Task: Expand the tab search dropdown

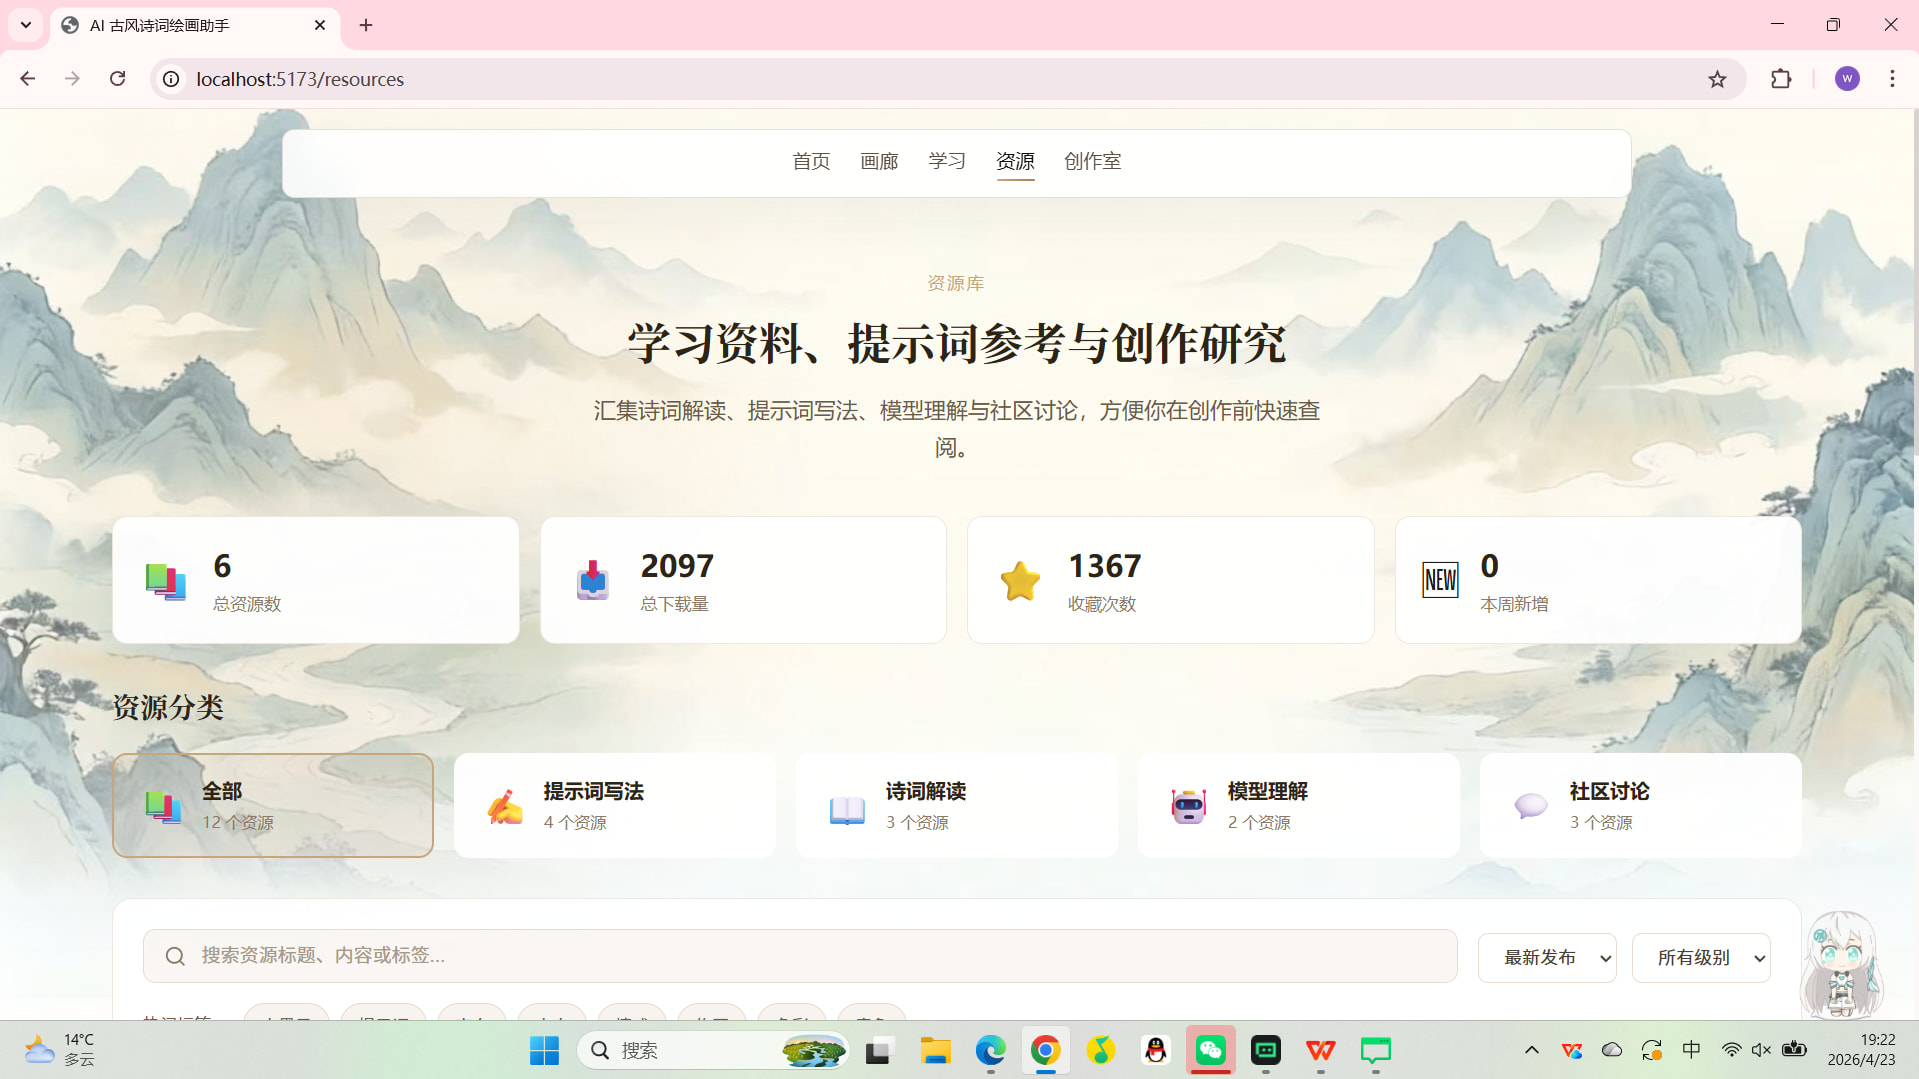Action: (26, 25)
